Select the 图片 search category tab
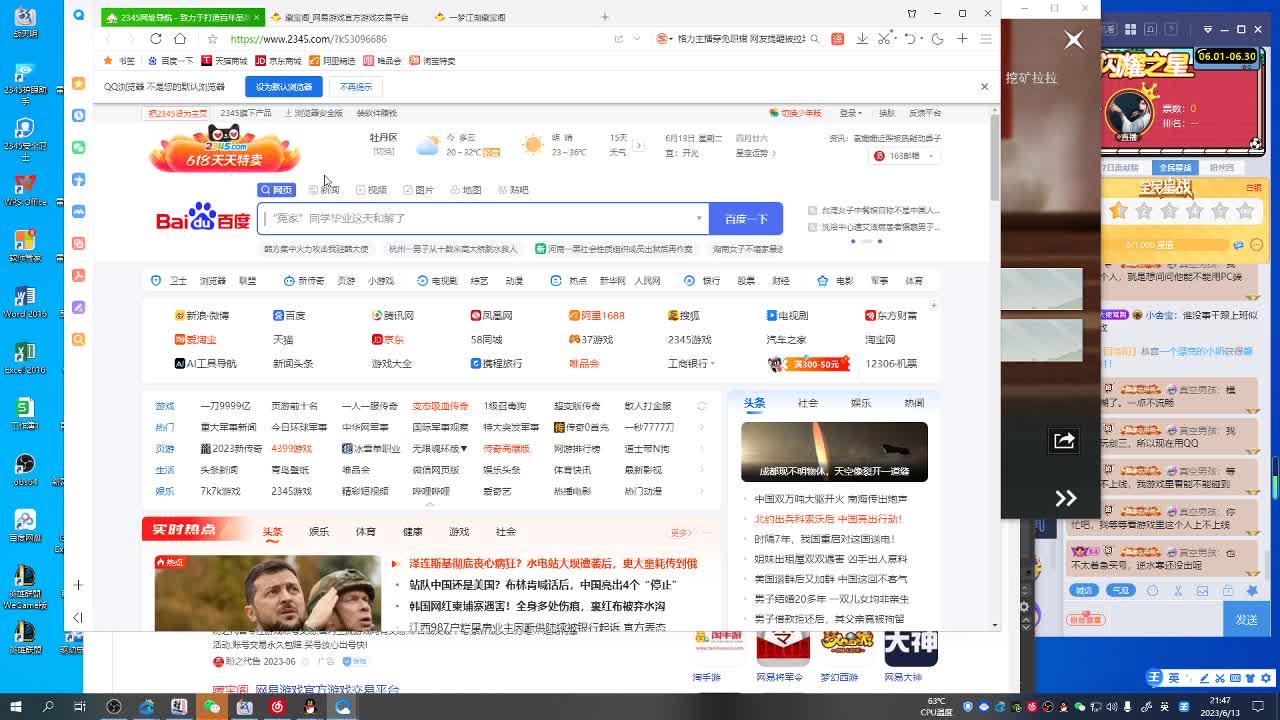 coord(419,190)
